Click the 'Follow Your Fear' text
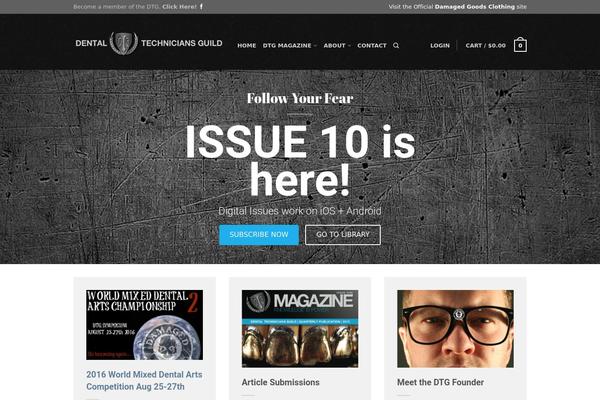Viewport: 600px width, 400px height. [x=300, y=98]
